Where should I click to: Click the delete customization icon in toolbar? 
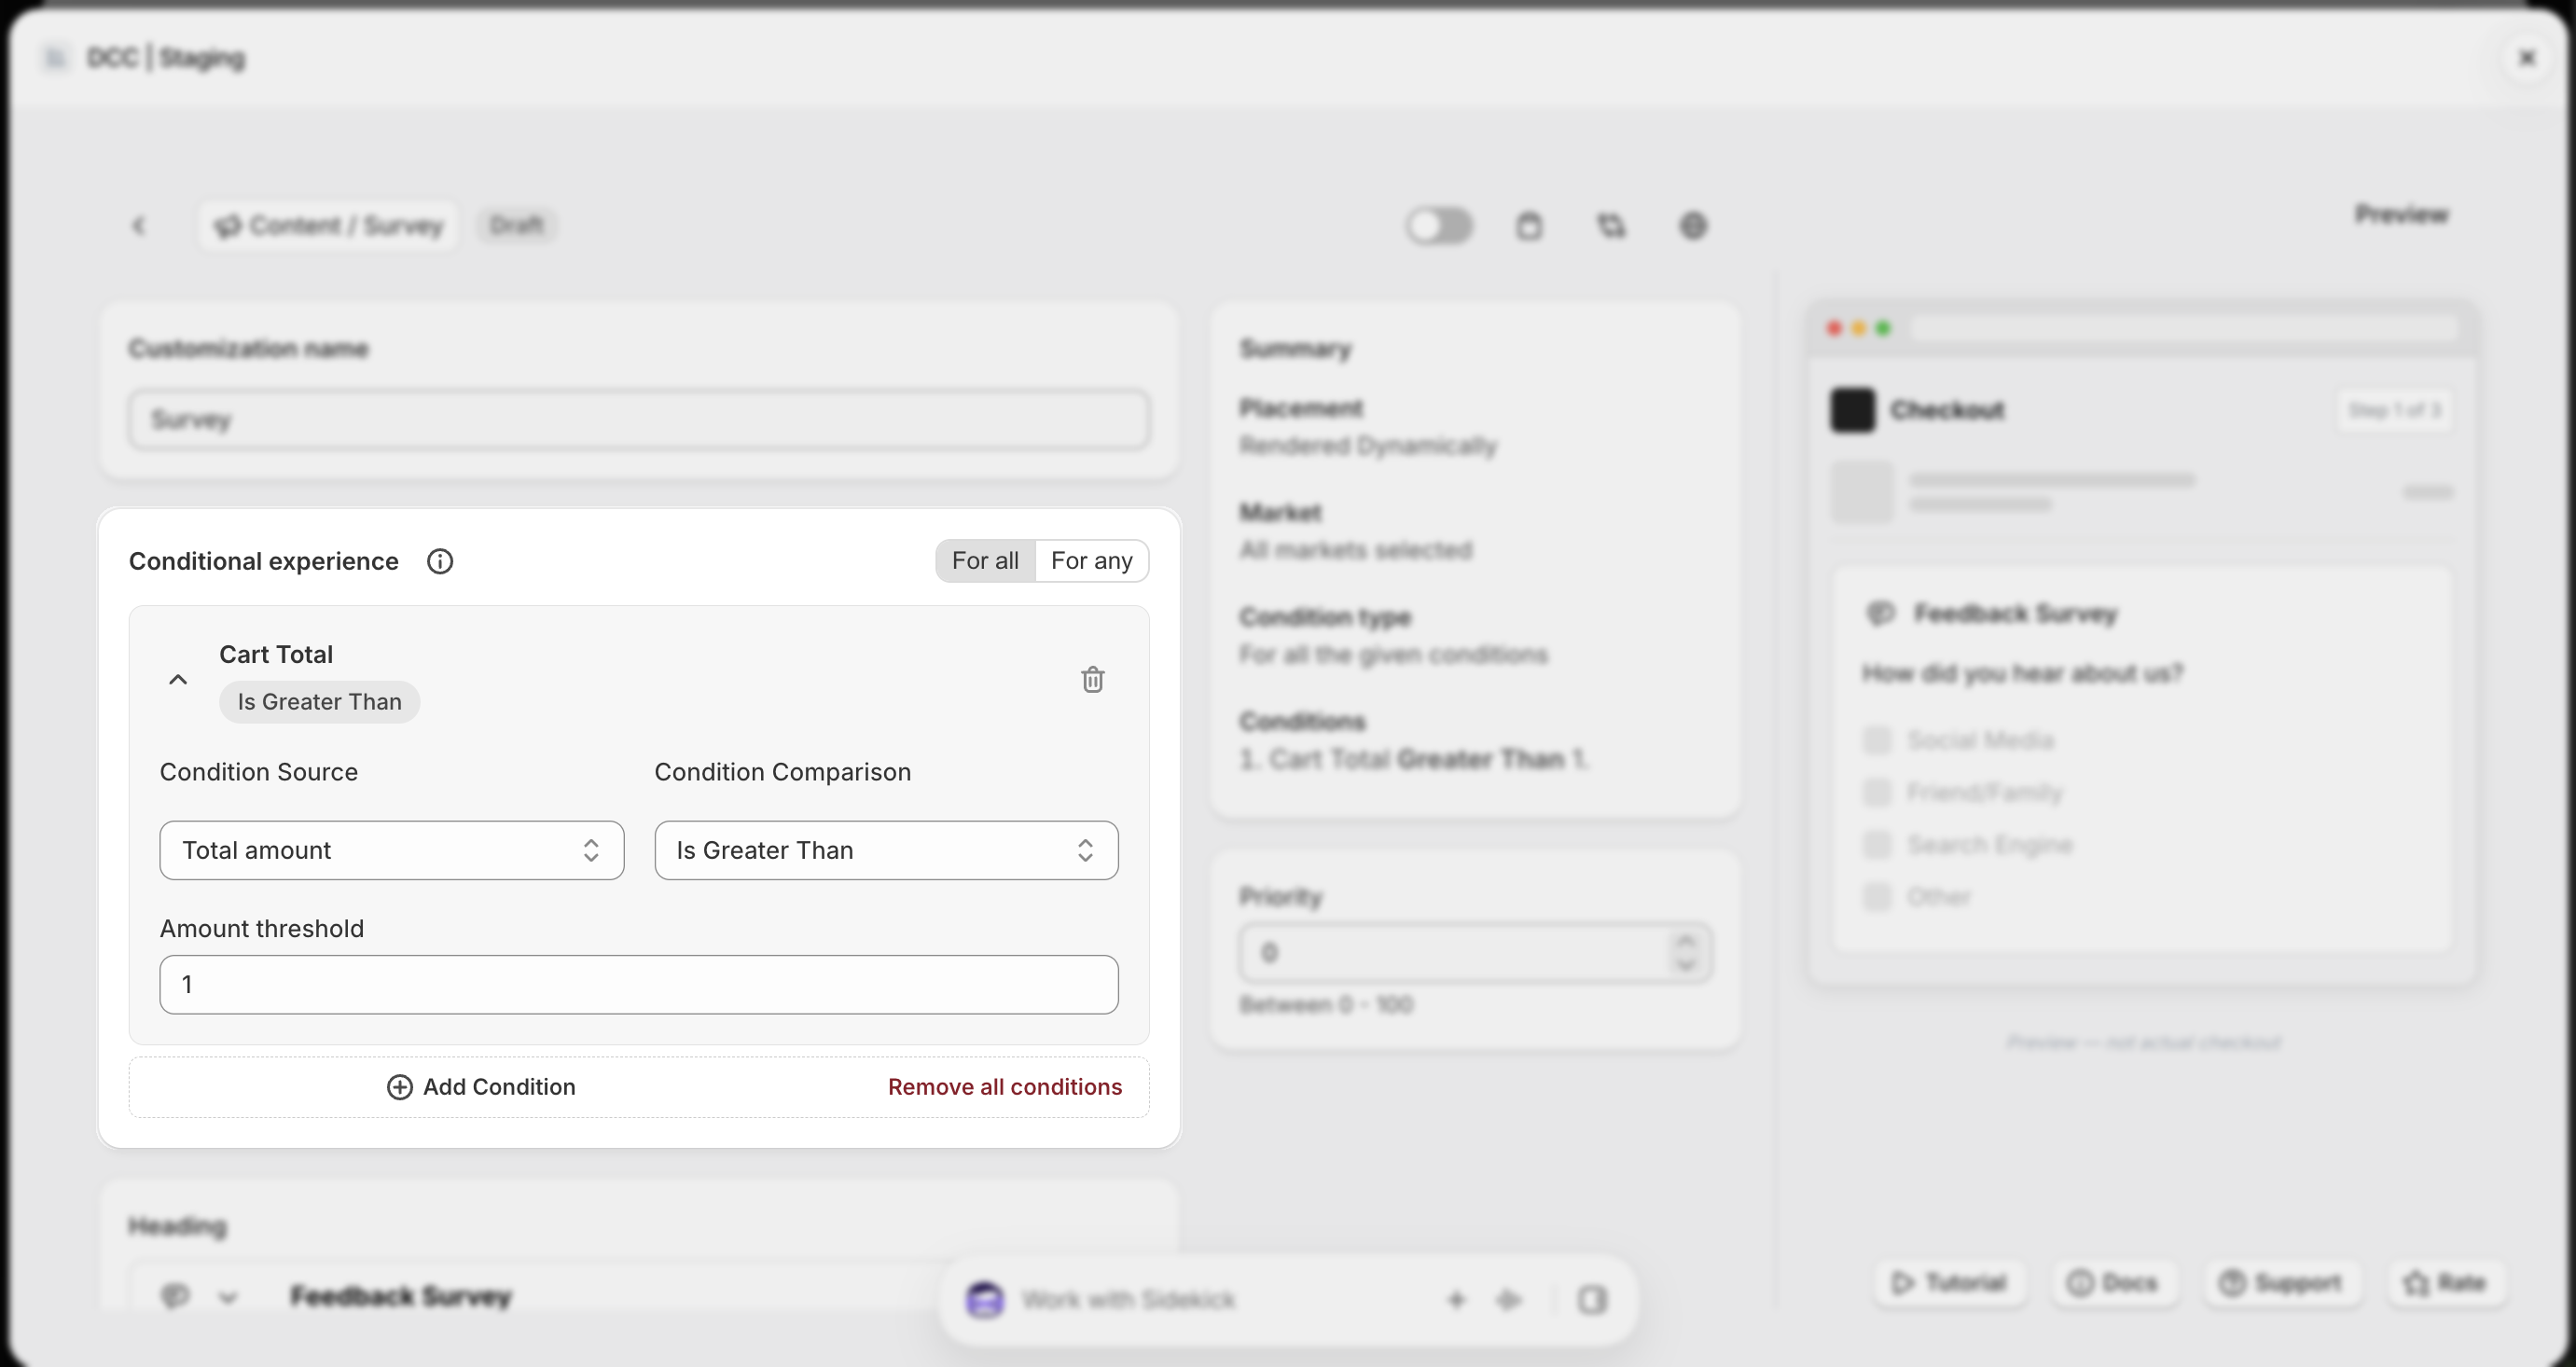tap(1529, 226)
